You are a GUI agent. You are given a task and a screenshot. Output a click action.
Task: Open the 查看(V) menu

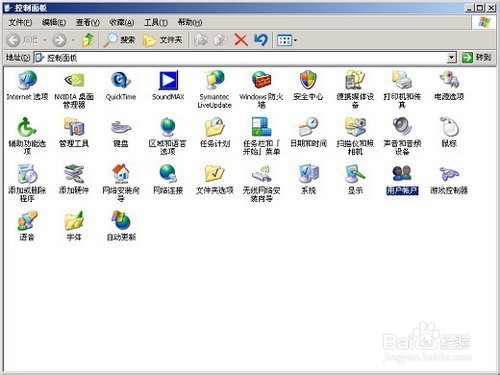pyautogui.click(x=87, y=22)
